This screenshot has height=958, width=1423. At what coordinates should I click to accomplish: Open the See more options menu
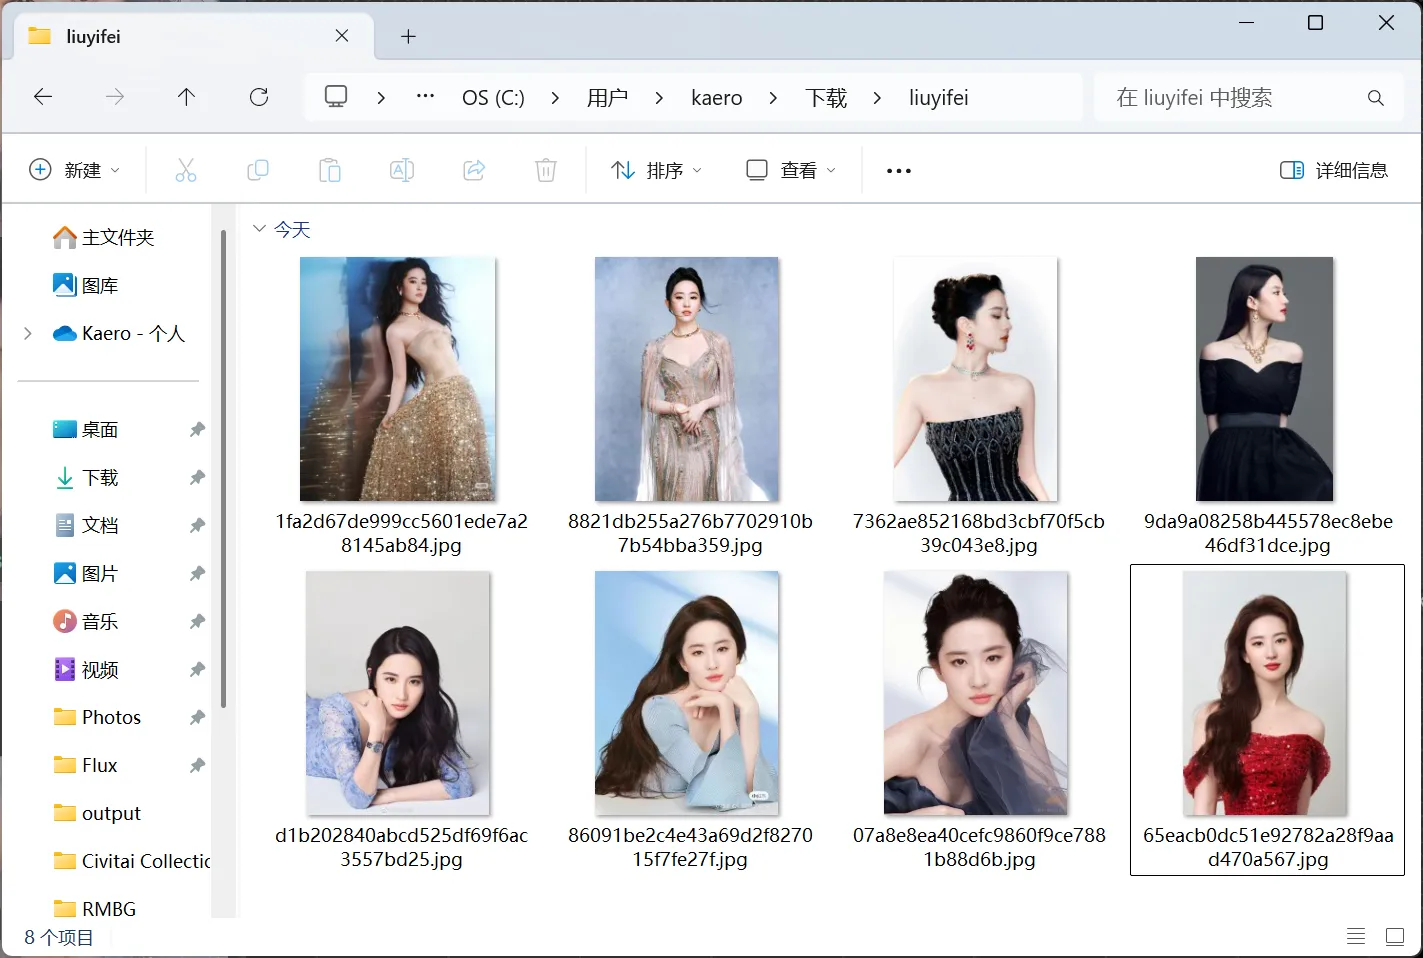(899, 171)
